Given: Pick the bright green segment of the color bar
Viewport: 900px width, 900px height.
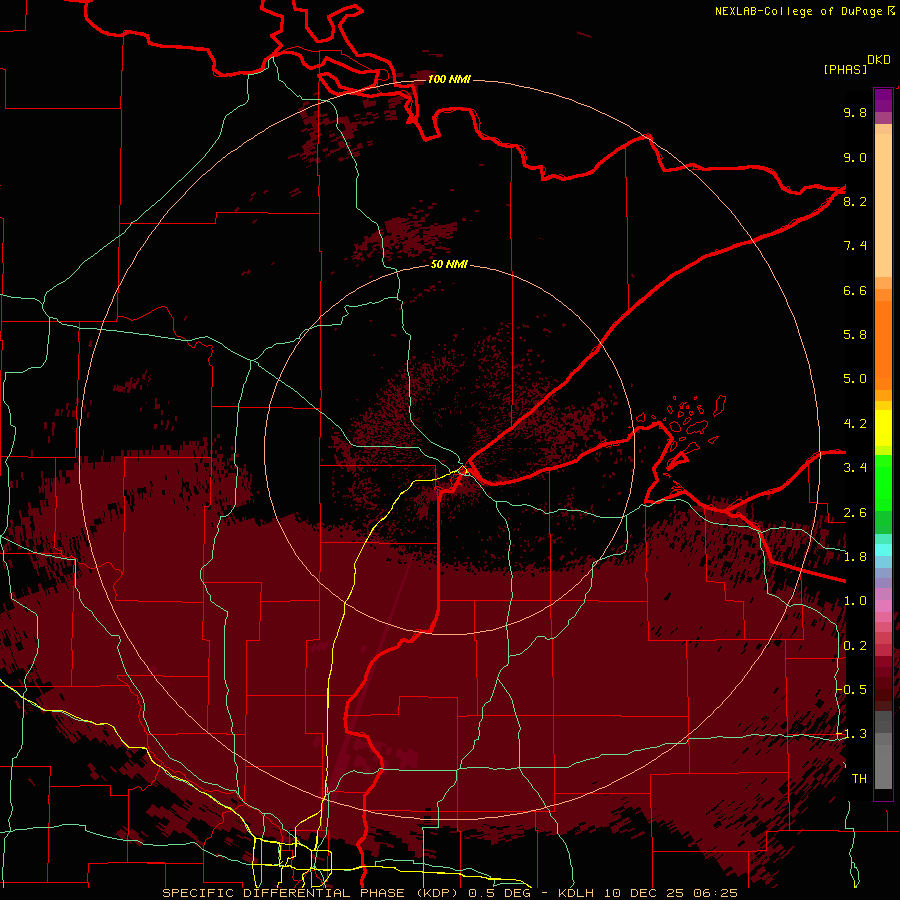Looking at the screenshot, I should [x=883, y=482].
